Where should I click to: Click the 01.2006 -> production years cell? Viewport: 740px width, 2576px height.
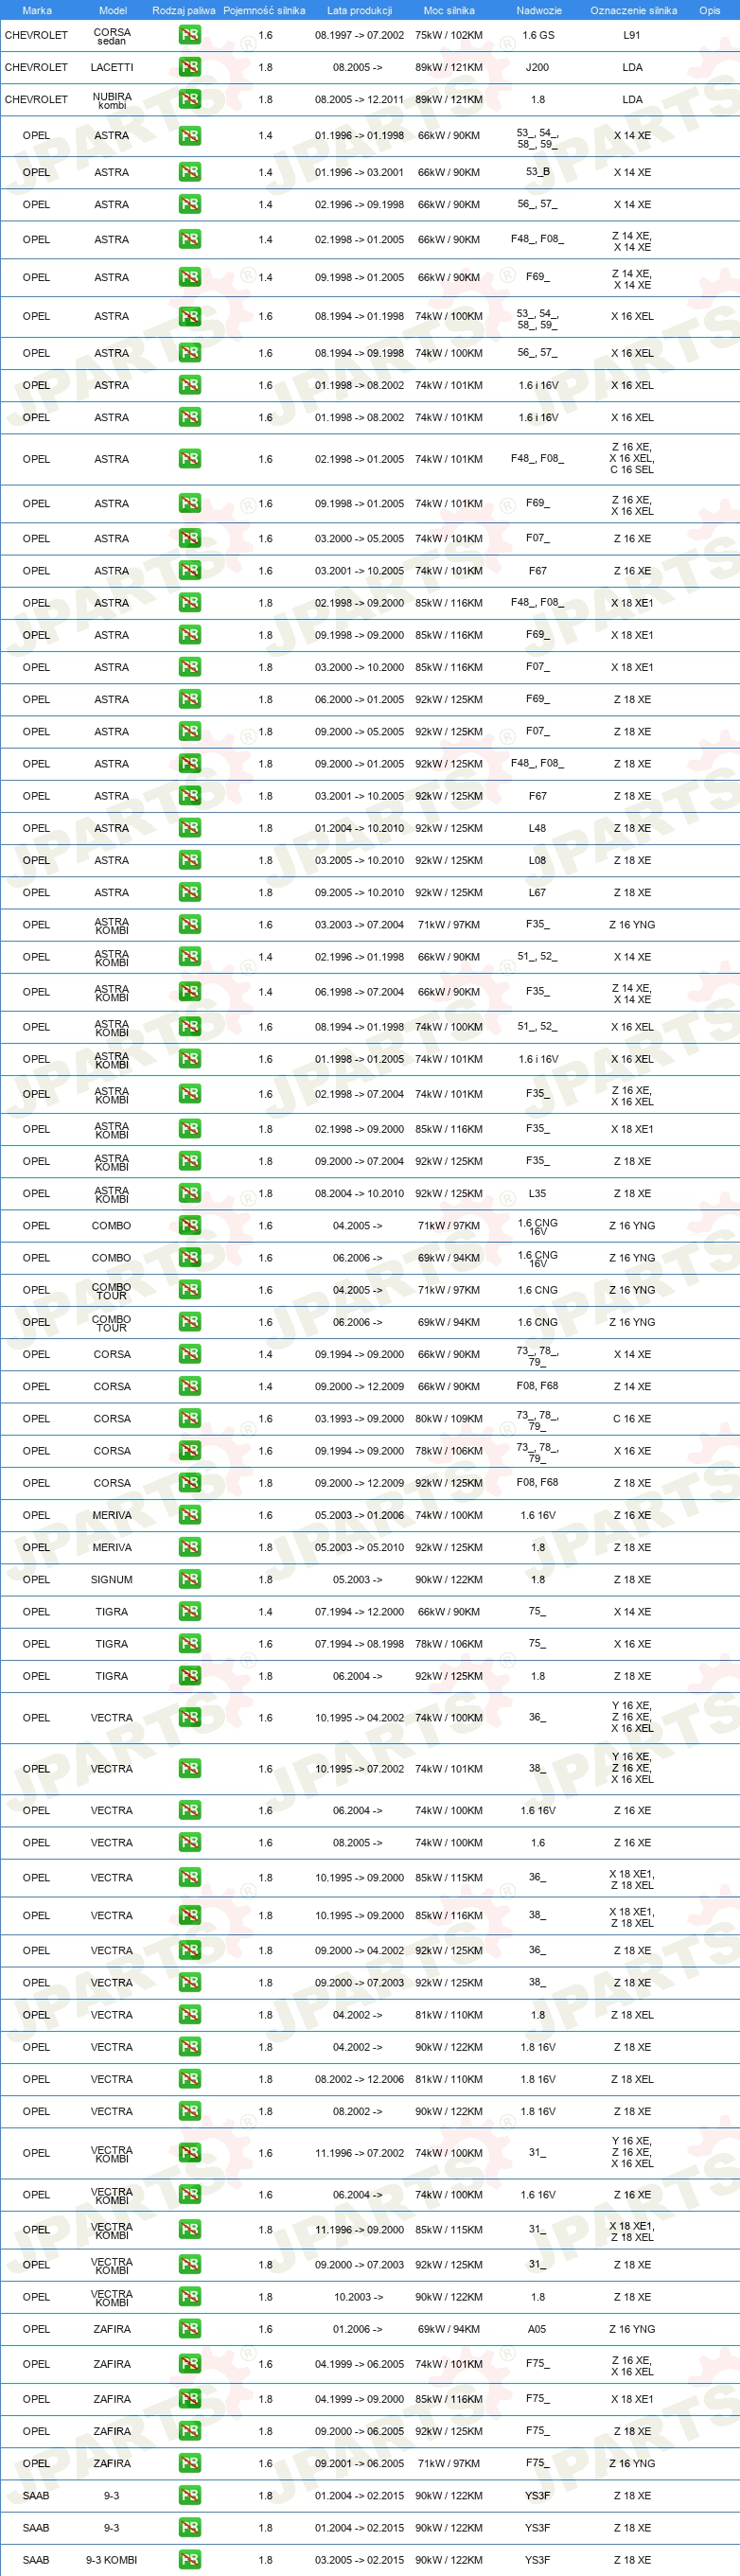coord(358,2329)
